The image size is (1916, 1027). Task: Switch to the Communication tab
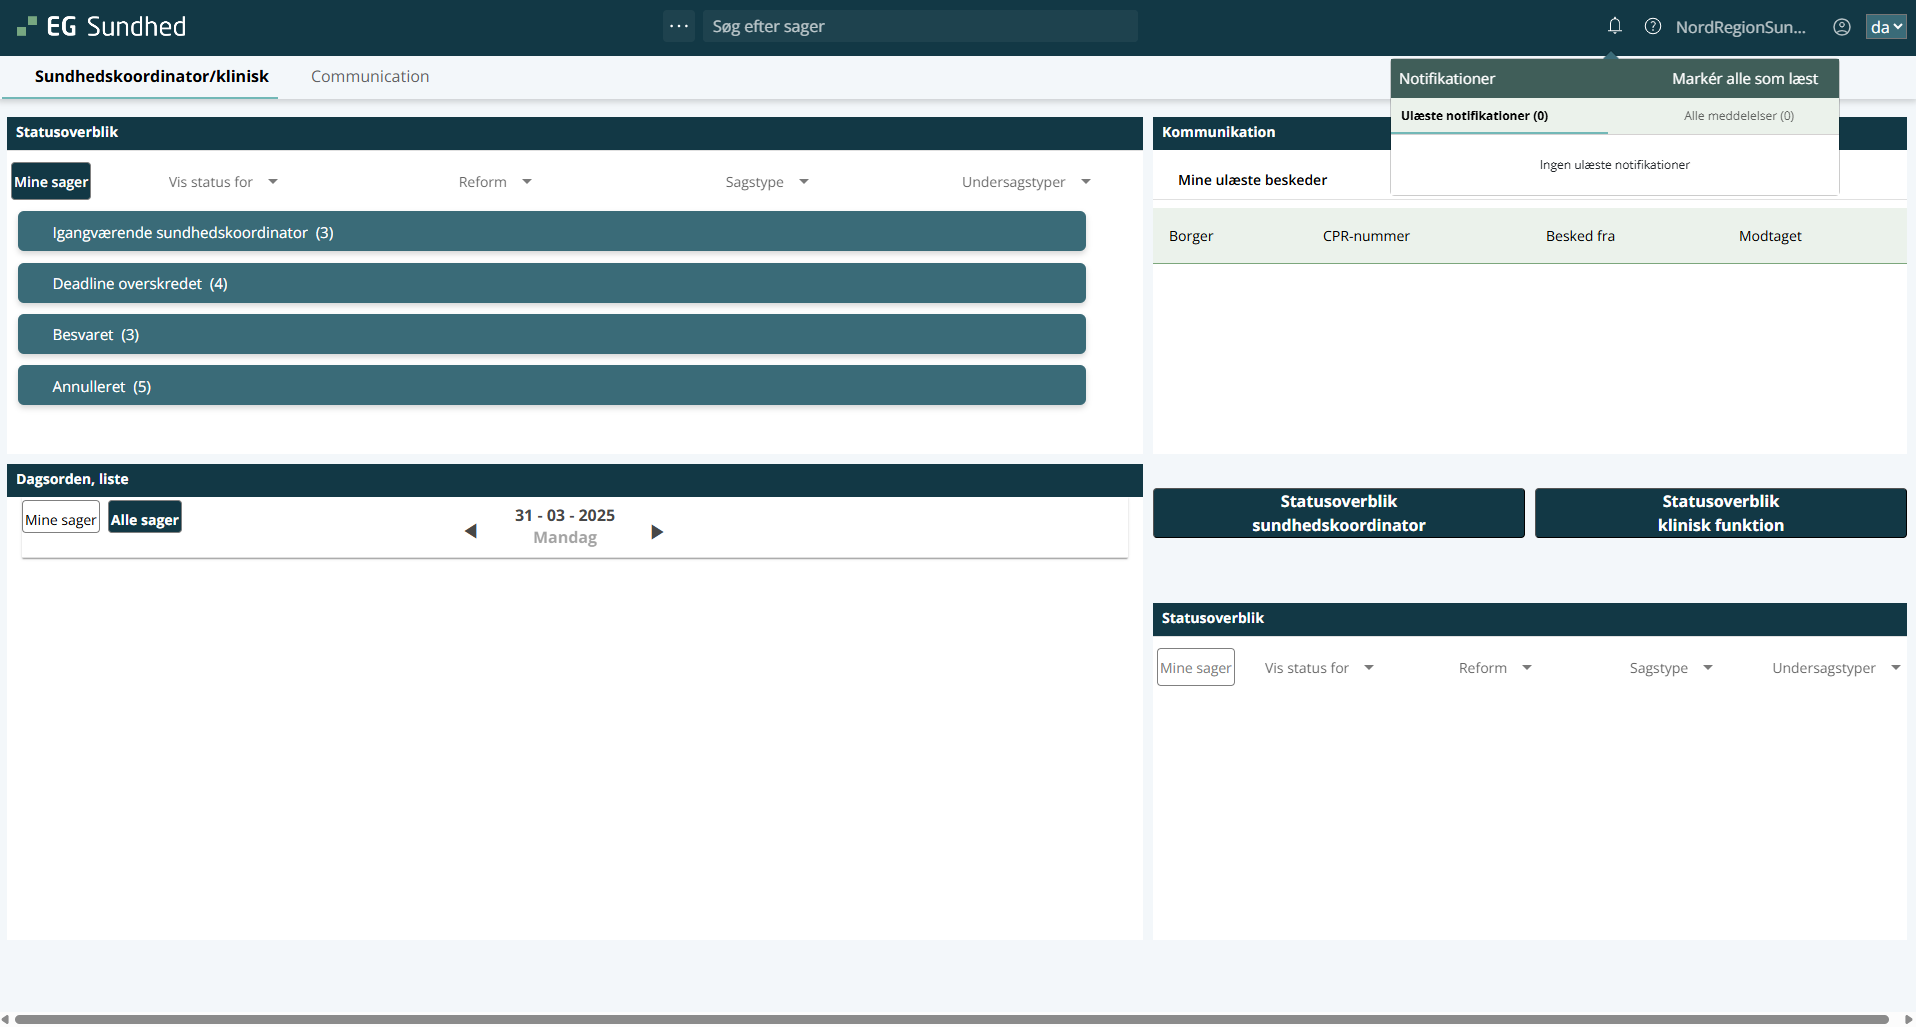click(370, 77)
